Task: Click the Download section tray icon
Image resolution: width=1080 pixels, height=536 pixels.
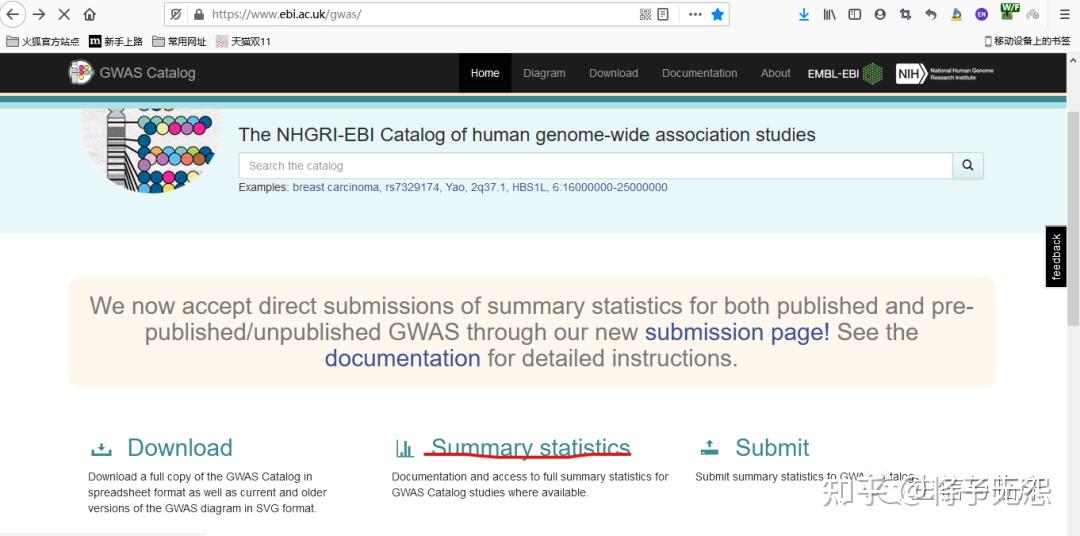Action: pyautogui.click(x=101, y=449)
